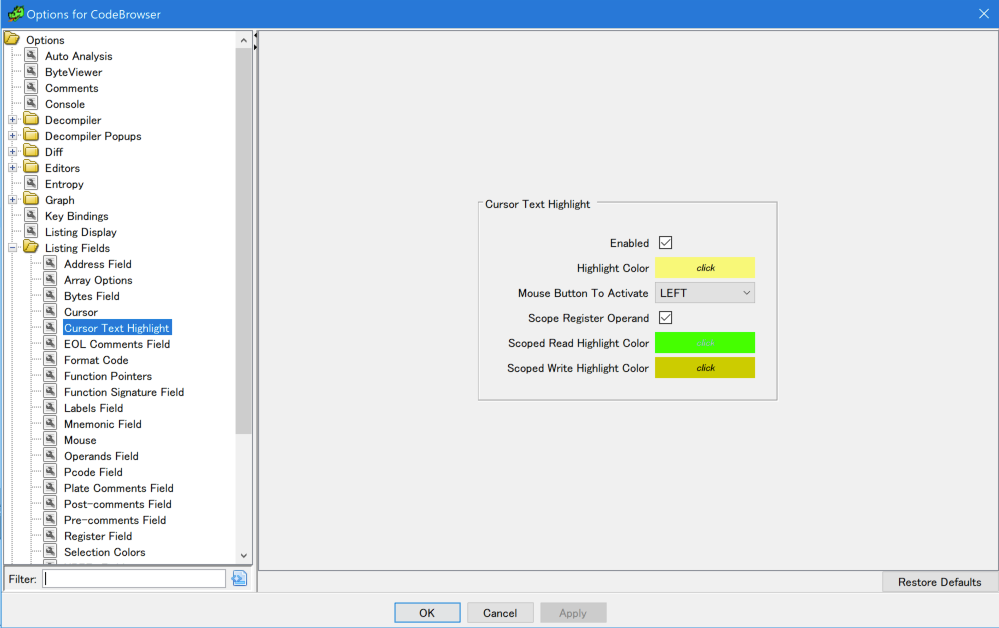Click the Entropy options icon
Image resolution: width=999 pixels, height=628 pixels.
point(31,183)
